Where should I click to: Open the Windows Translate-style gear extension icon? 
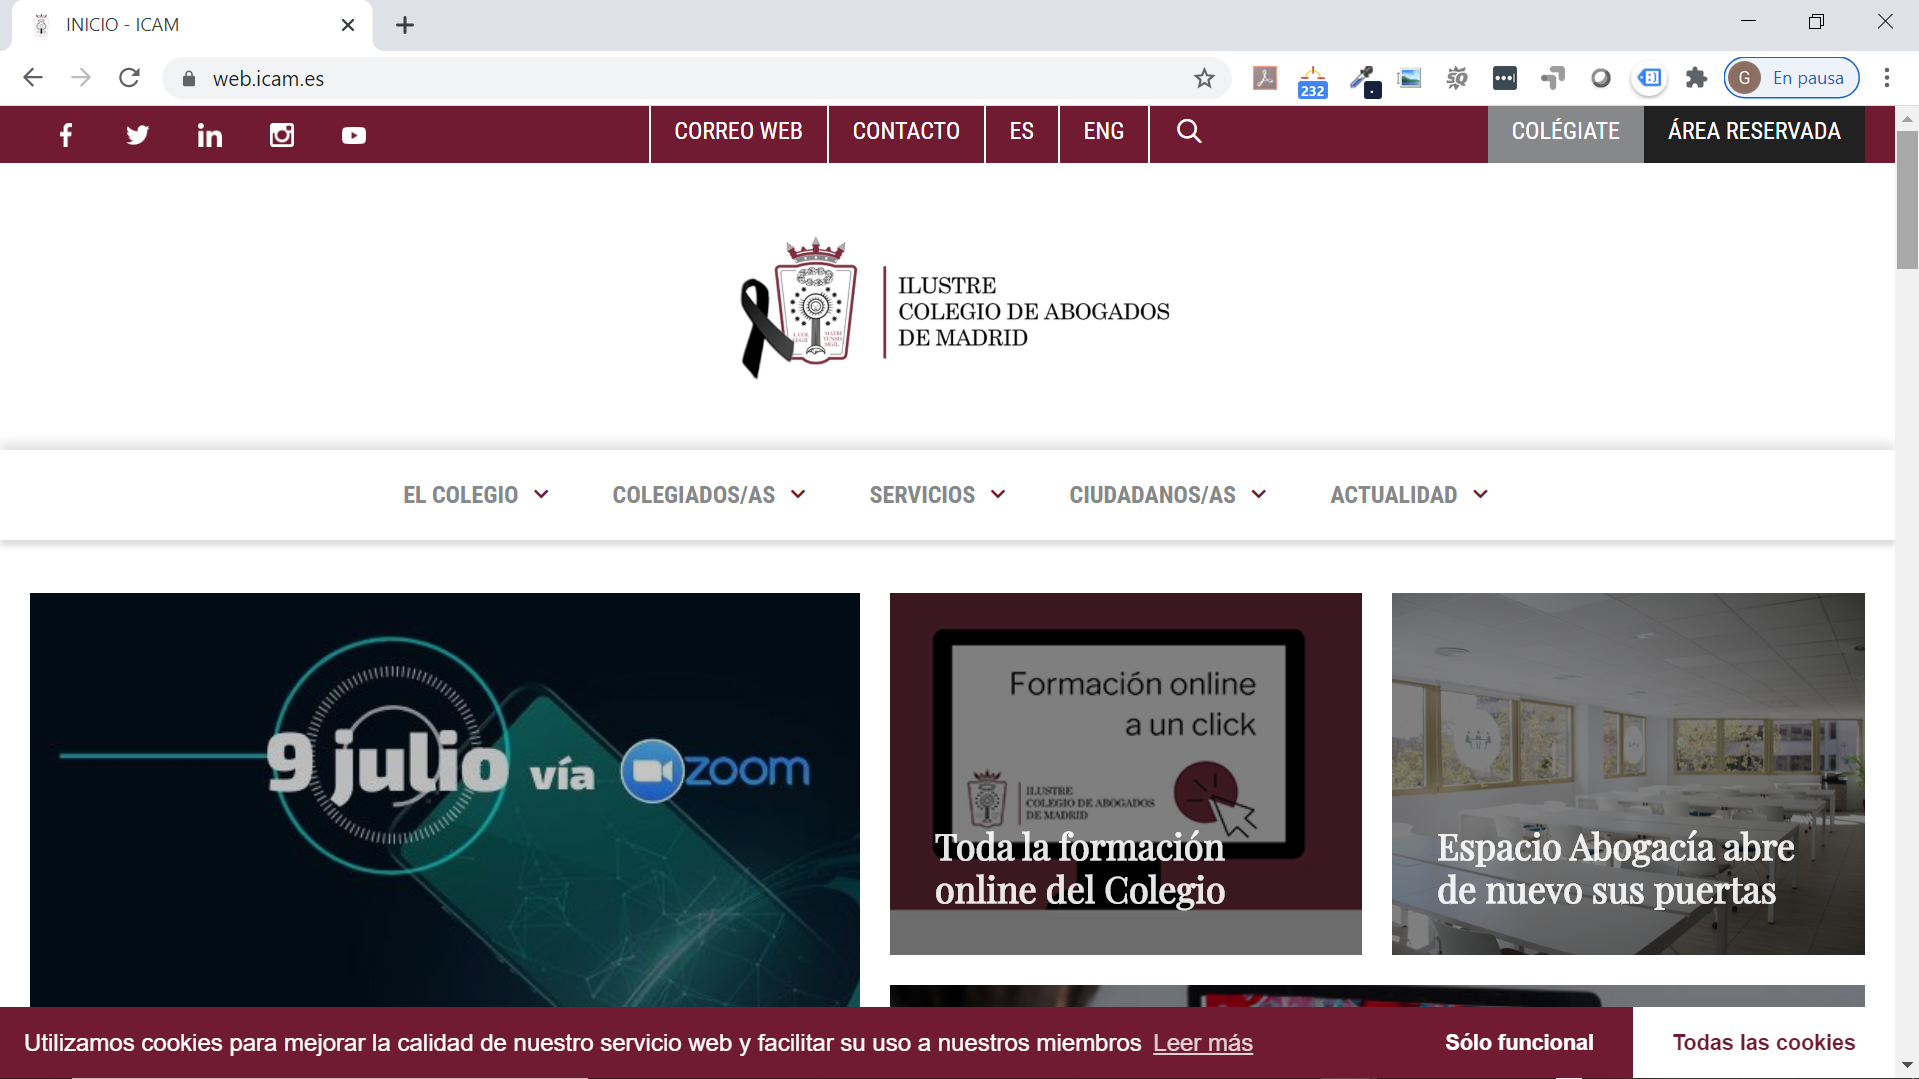click(1457, 78)
